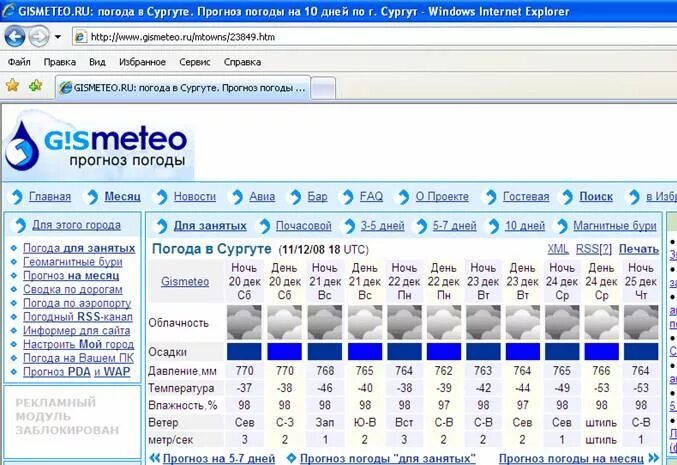Click precipitation swatch for День 21 дек
The image size is (677, 465).
pyautogui.click(x=365, y=351)
